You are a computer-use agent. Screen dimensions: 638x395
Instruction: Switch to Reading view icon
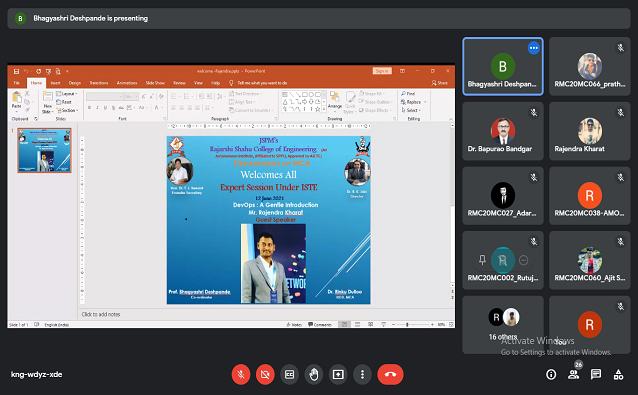[x=370, y=325]
